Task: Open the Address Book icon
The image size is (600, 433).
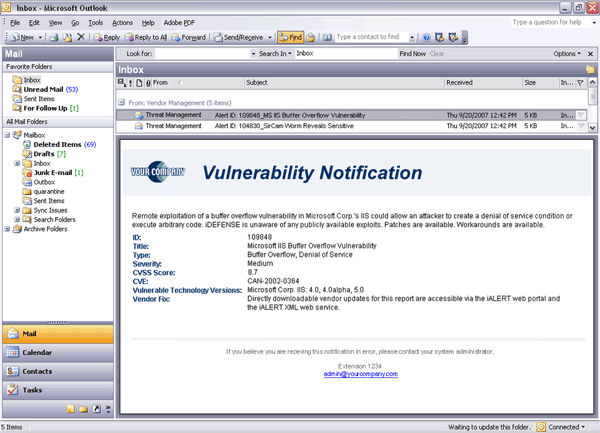Action: (327, 37)
